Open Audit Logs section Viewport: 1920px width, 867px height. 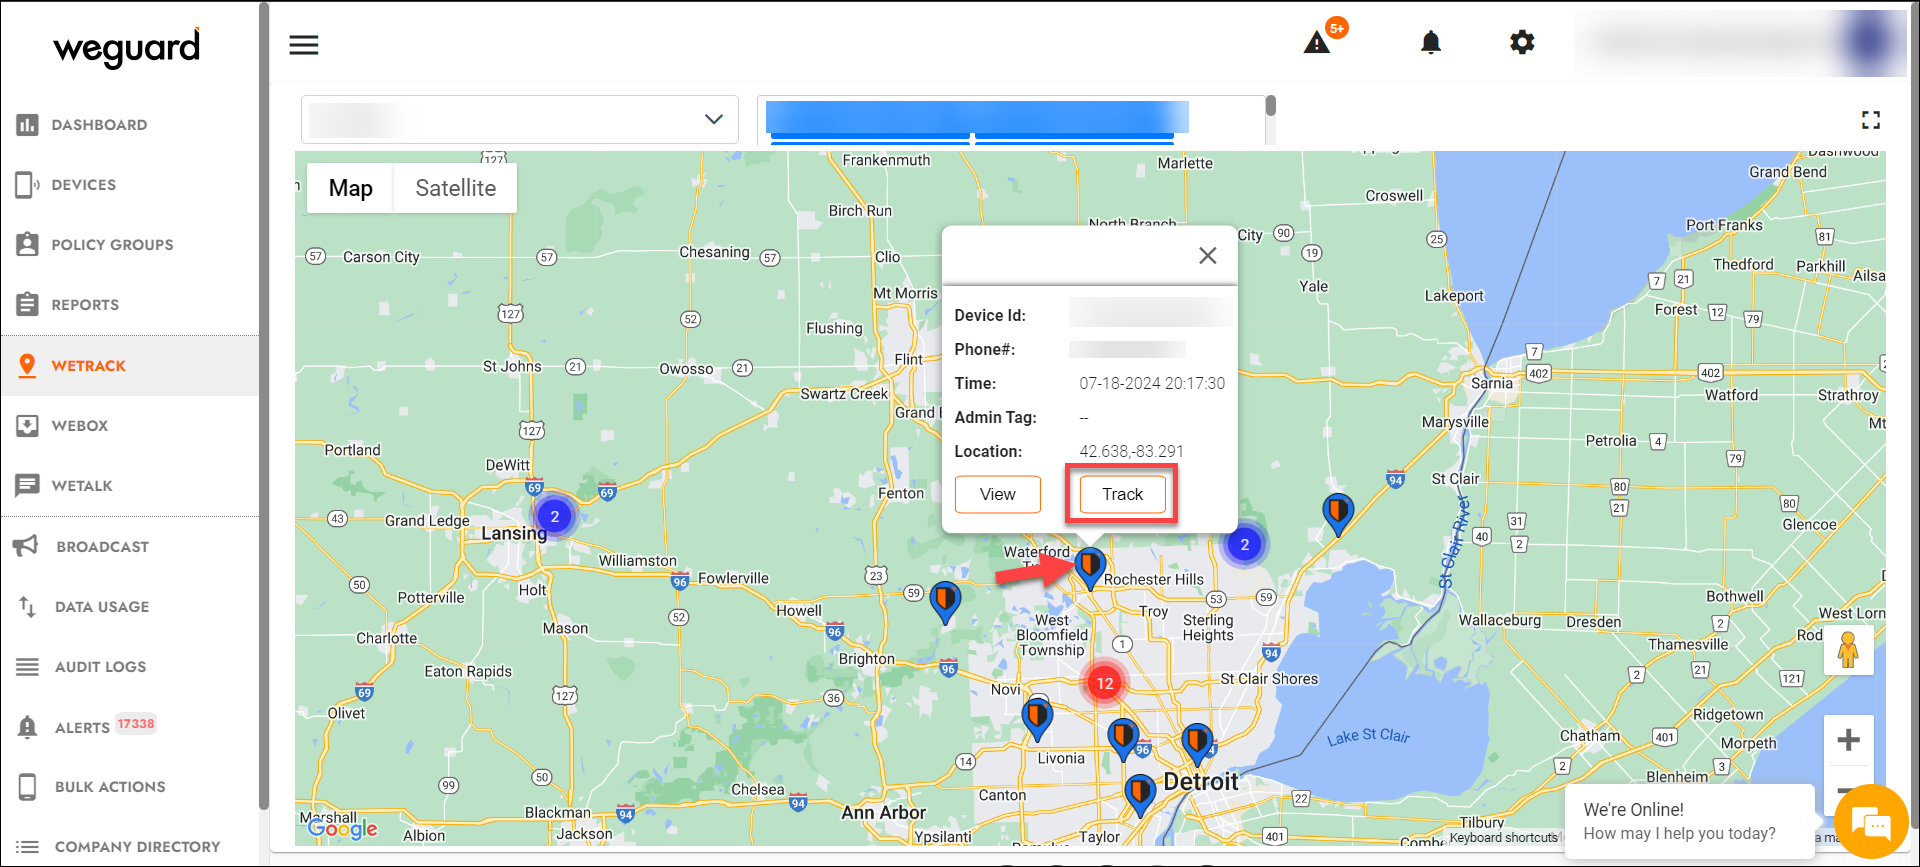(x=100, y=667)
